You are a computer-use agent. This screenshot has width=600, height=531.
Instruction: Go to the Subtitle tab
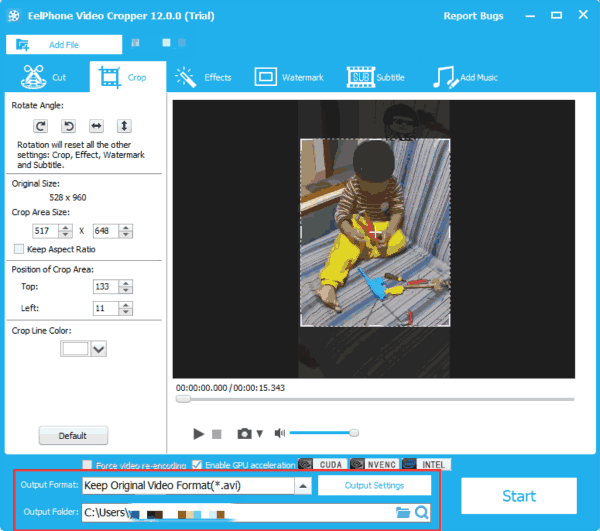tap(376, 77)
